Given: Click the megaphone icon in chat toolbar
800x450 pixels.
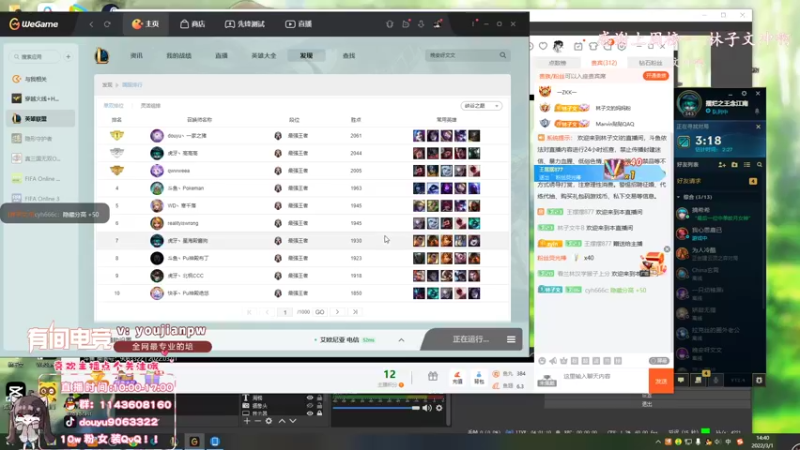Looking at the screenshot, I should [553, 361].
